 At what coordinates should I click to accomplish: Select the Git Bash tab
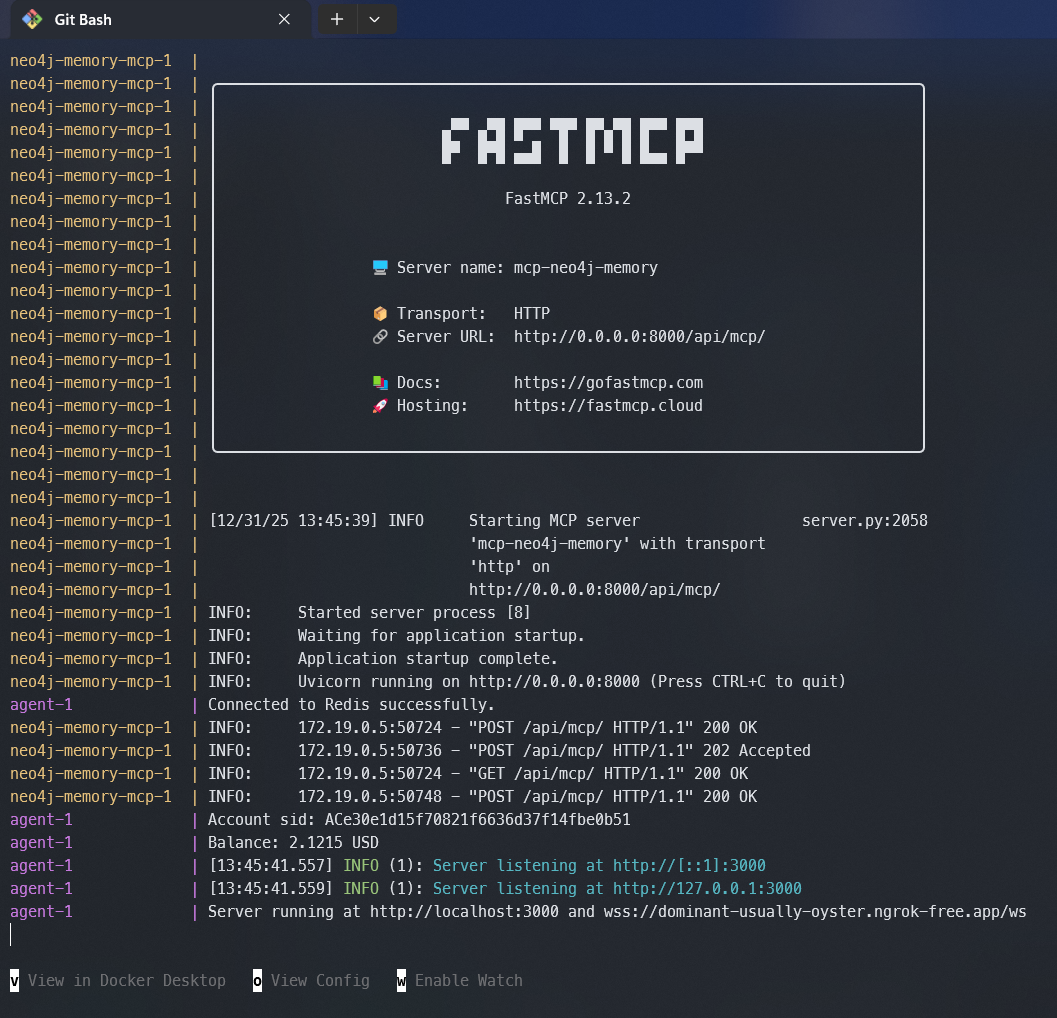coord(160,20)
